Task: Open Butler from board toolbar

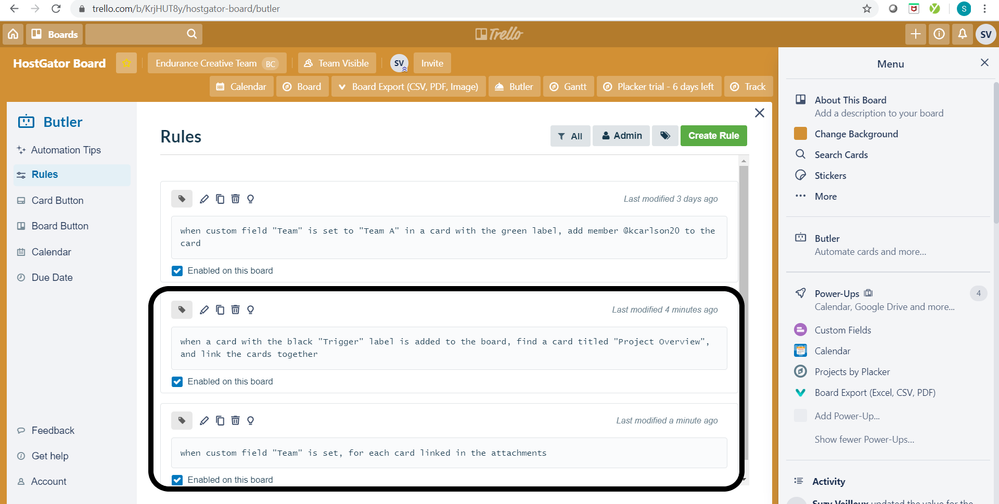Action: click(515, 87)
